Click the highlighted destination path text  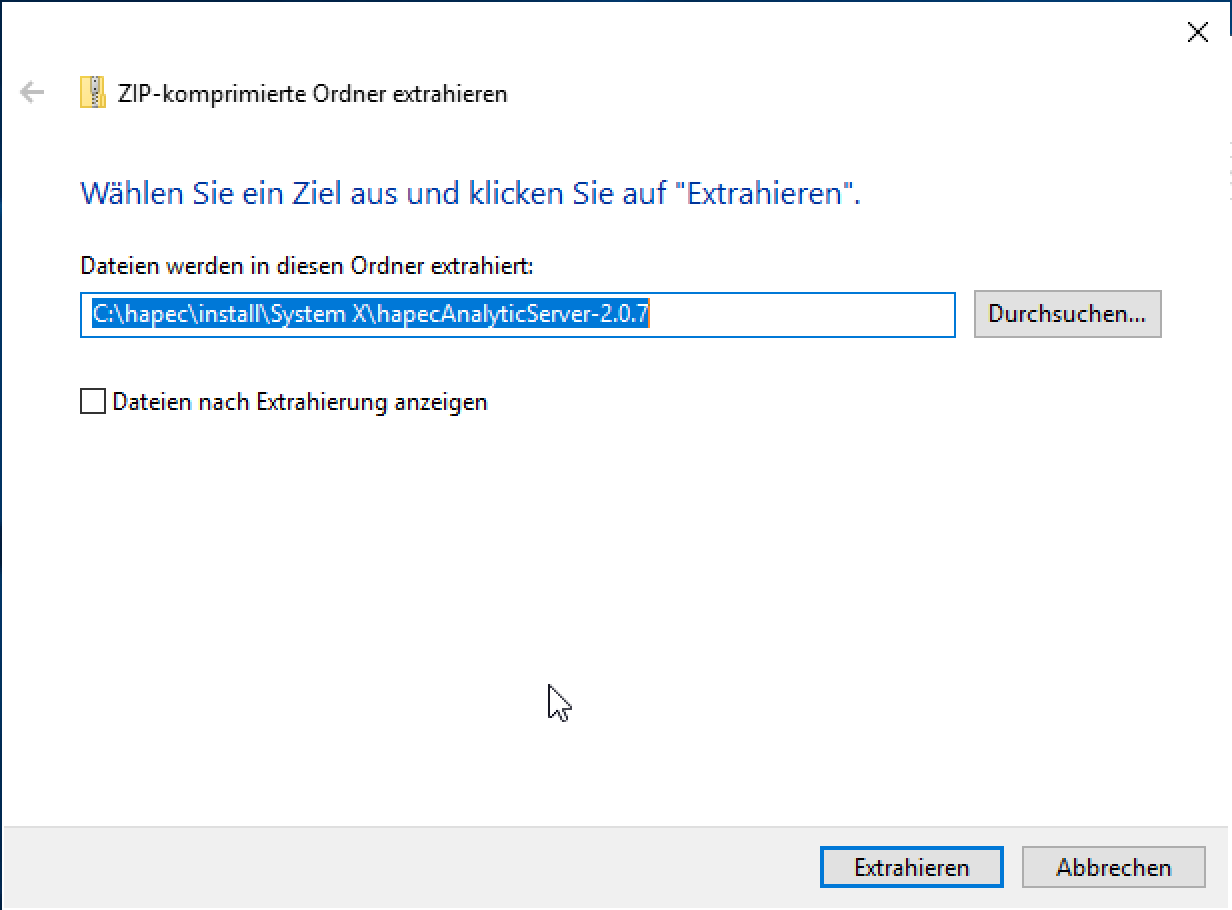point(370,314)
